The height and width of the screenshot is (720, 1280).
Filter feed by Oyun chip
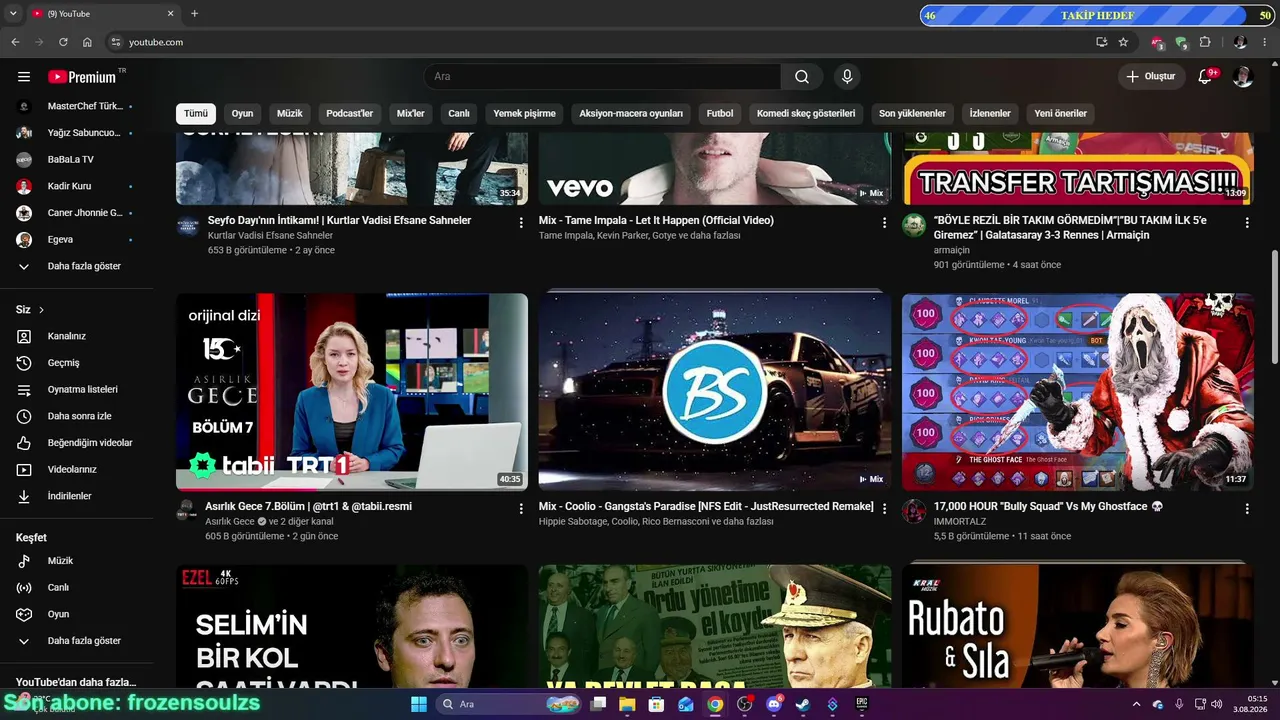coord(243,113)
